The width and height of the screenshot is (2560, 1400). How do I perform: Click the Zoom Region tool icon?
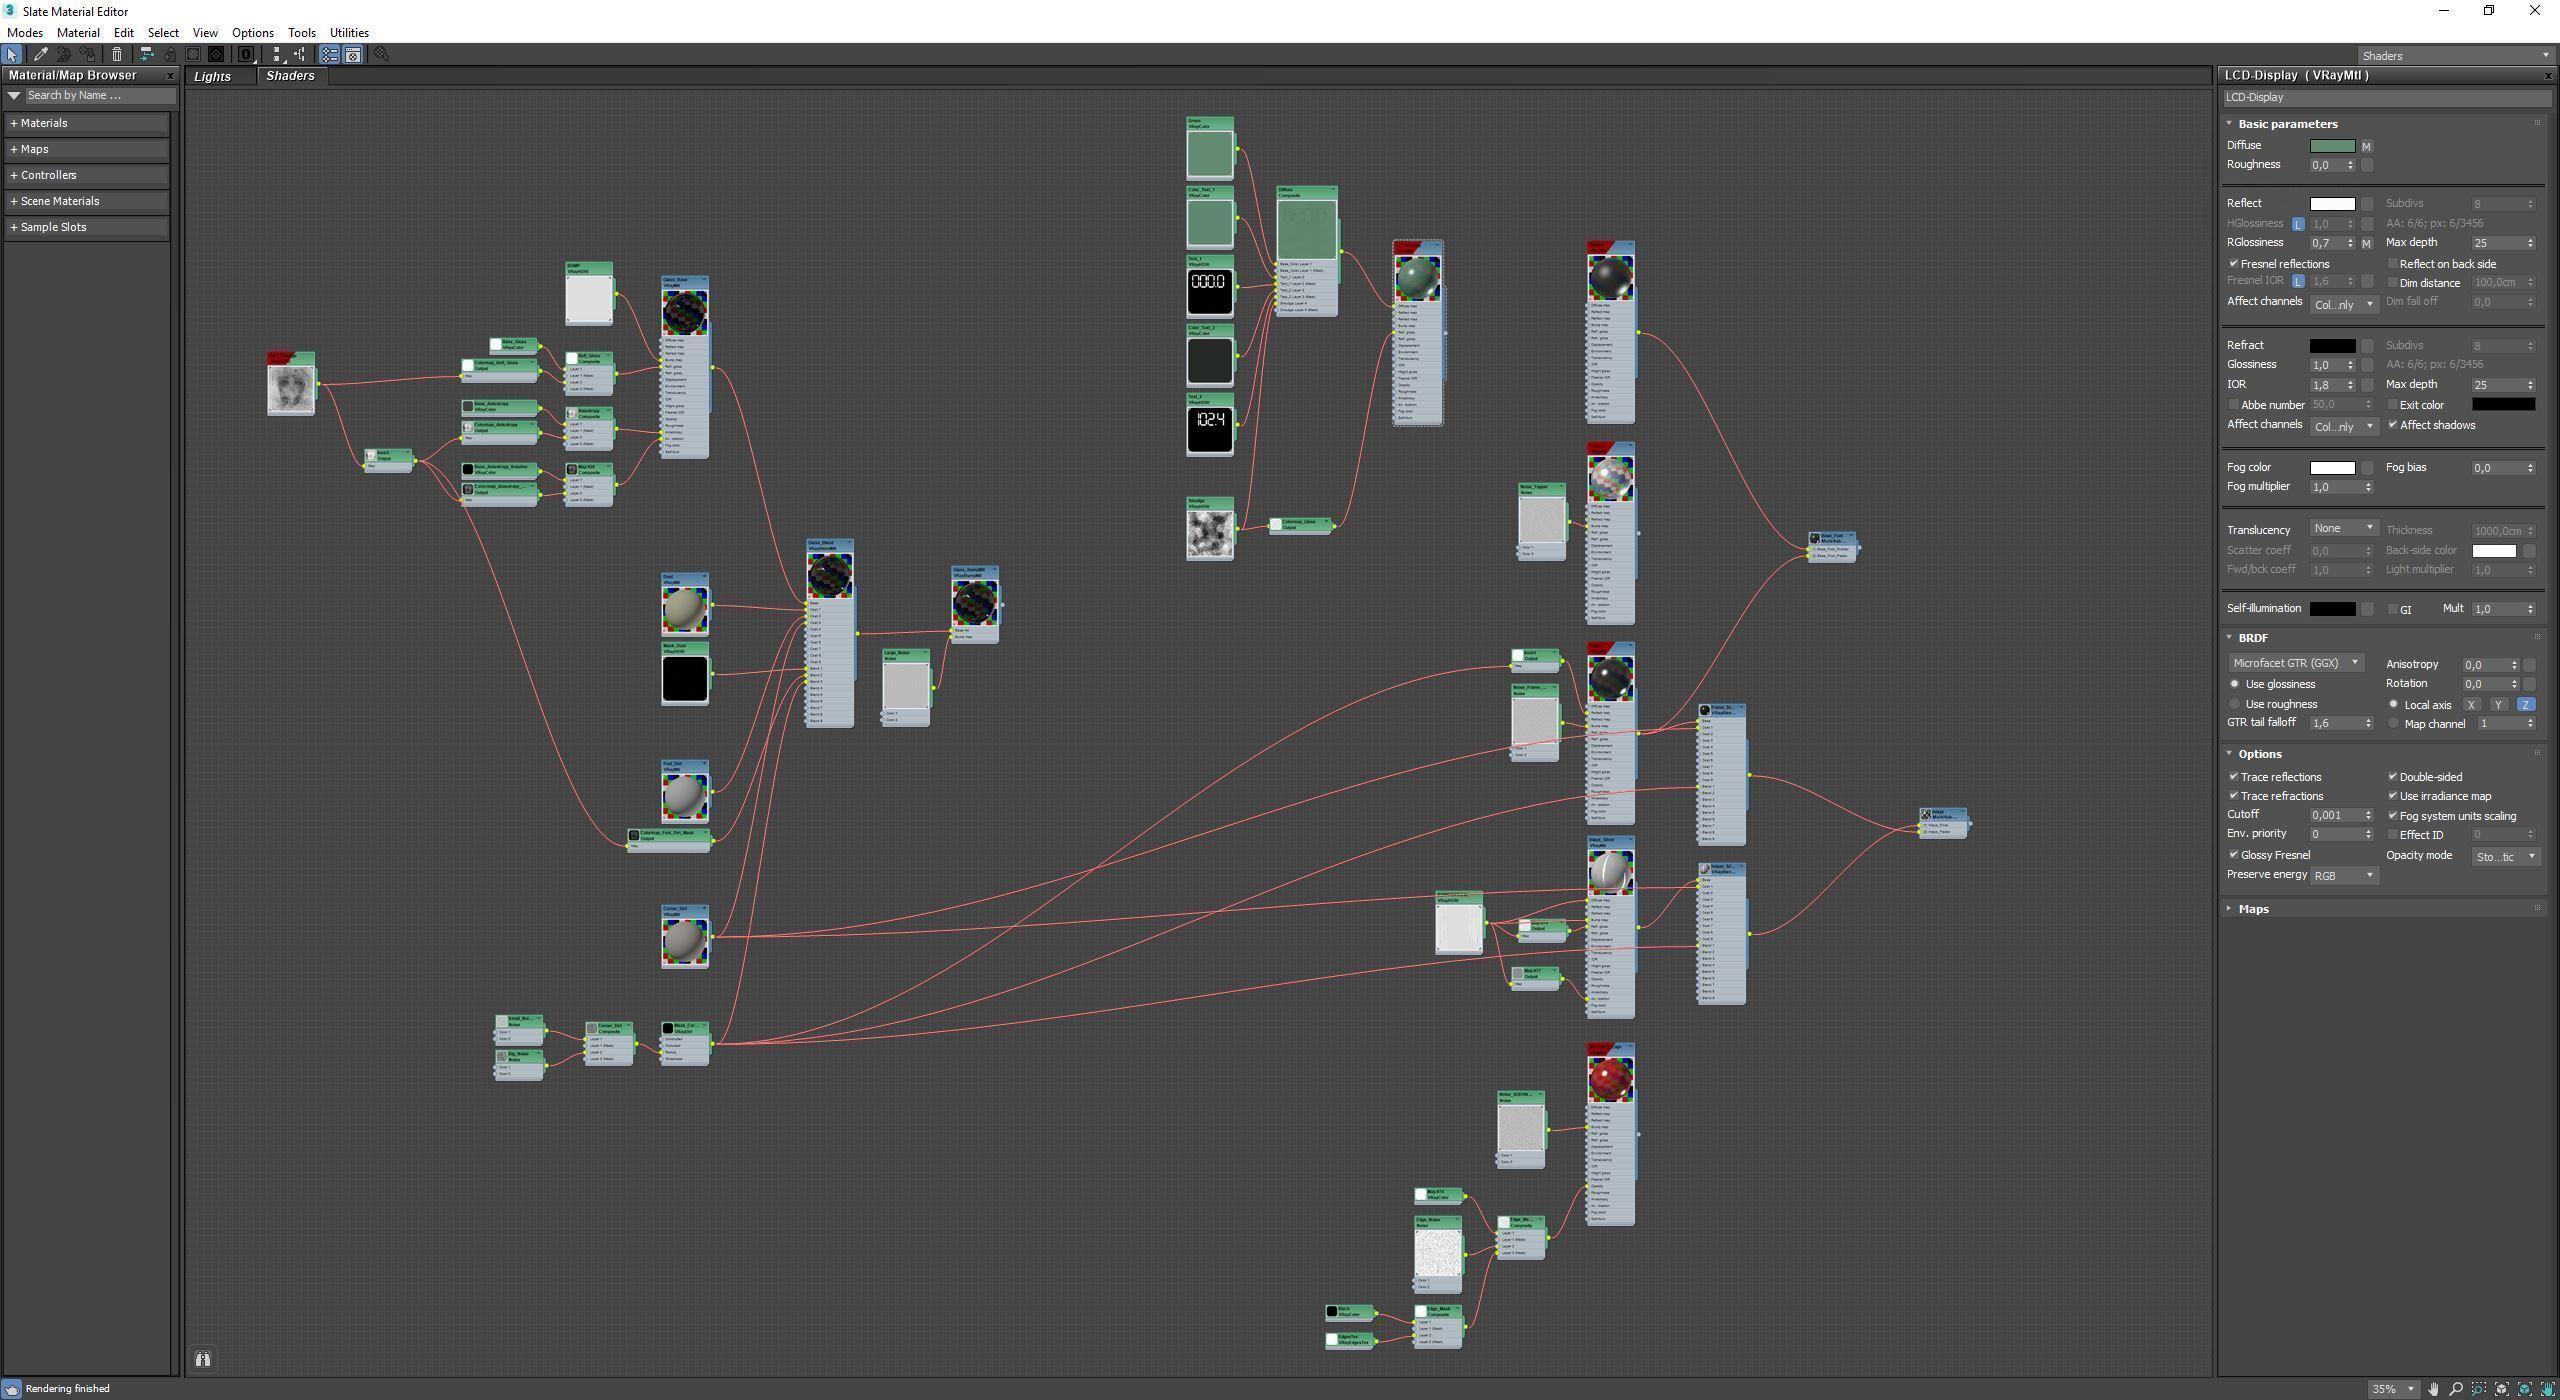(2479, 1389)
